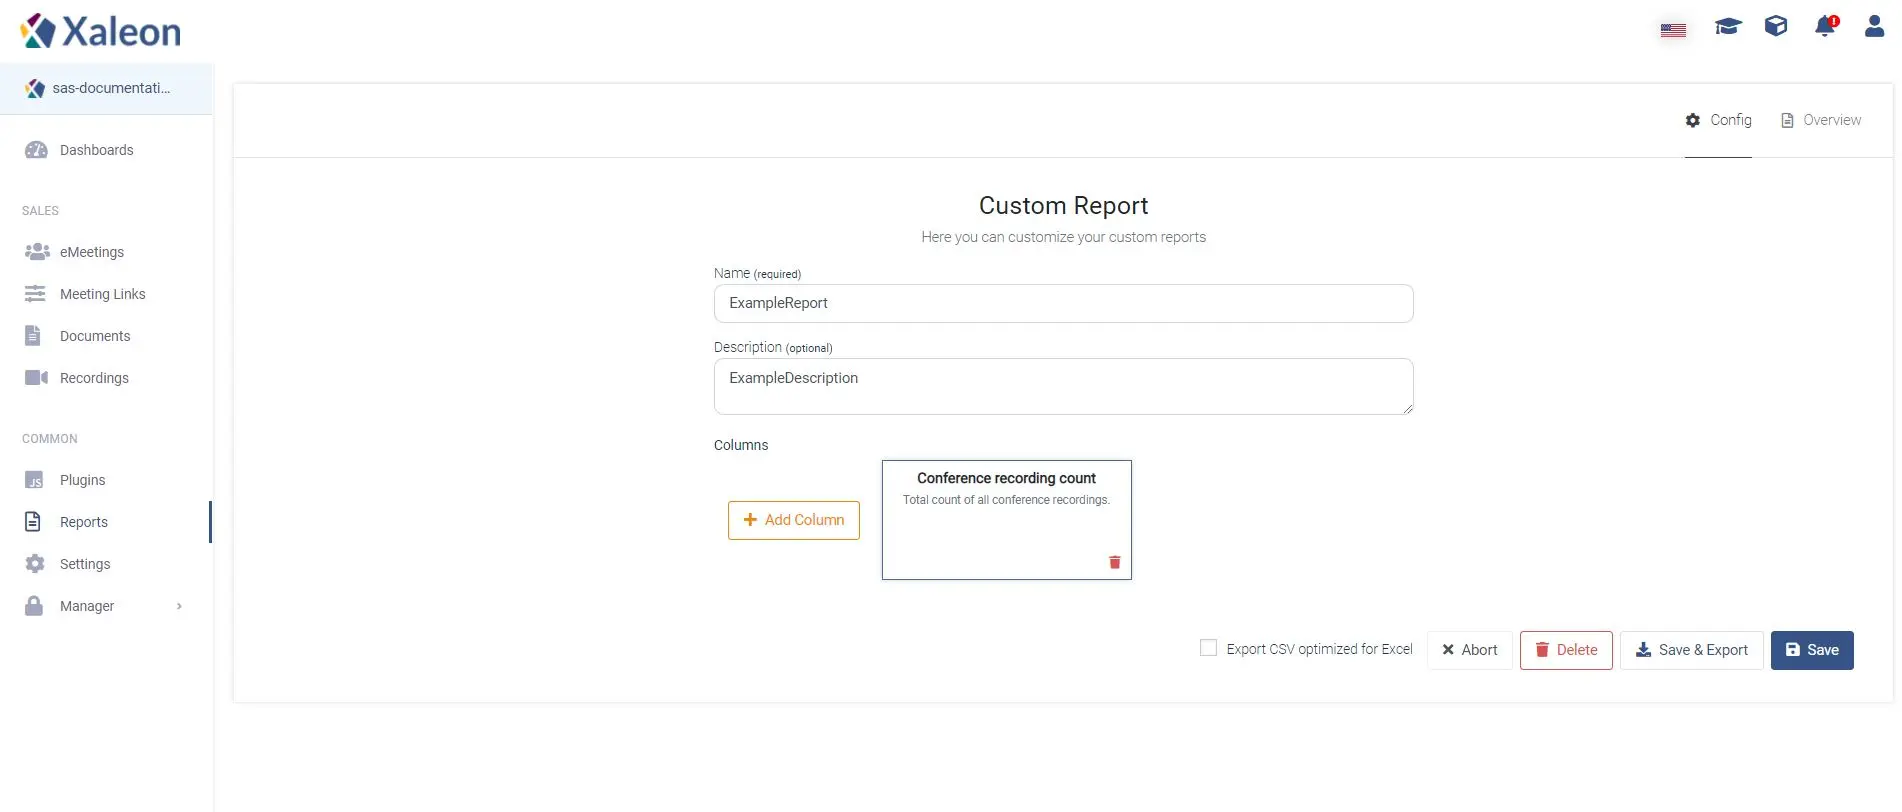Select the Conference recording count column card

coord(1007,520)
